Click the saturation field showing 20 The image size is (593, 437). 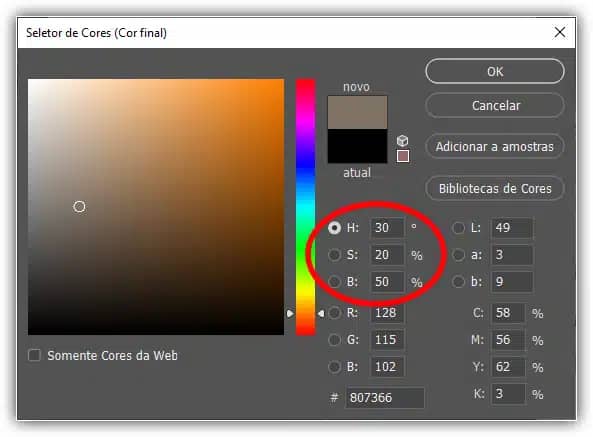[x=387, y=255]
